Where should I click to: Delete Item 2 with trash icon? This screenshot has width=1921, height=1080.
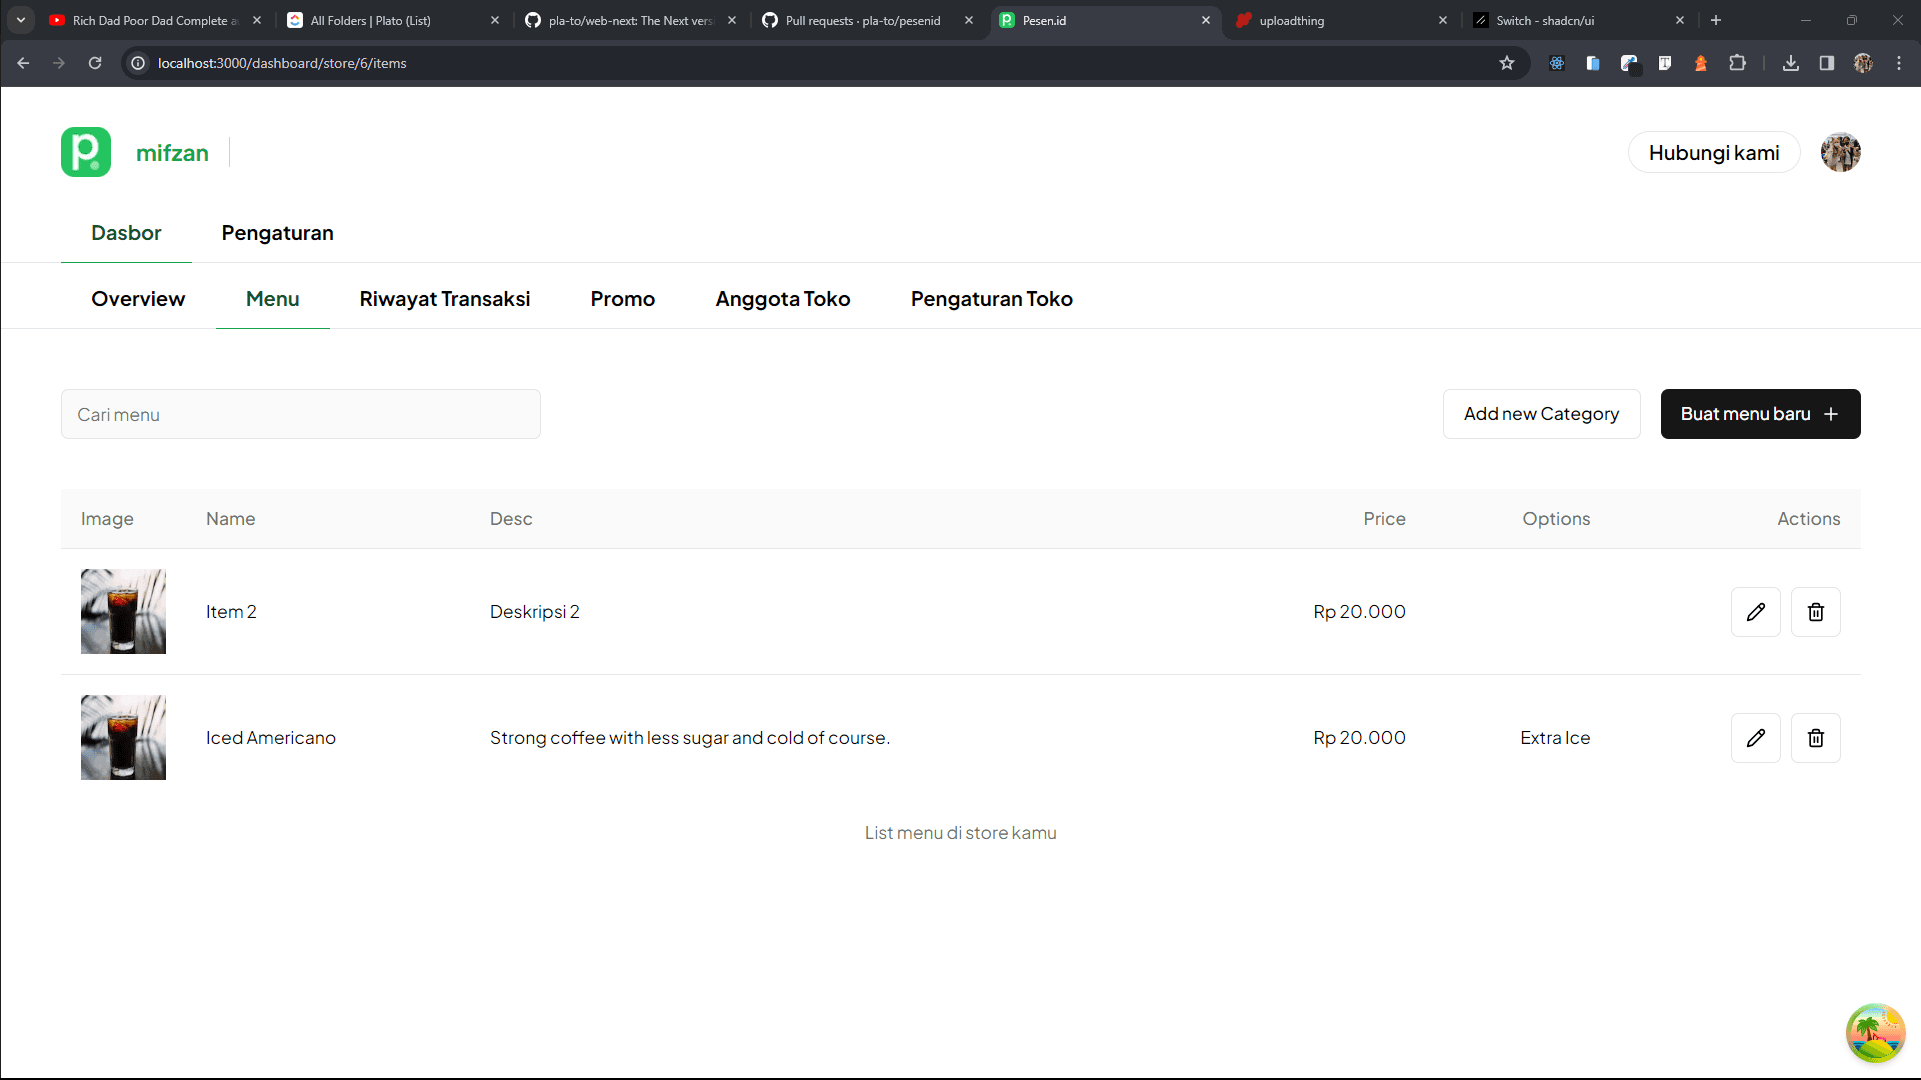pos(1815,612)
